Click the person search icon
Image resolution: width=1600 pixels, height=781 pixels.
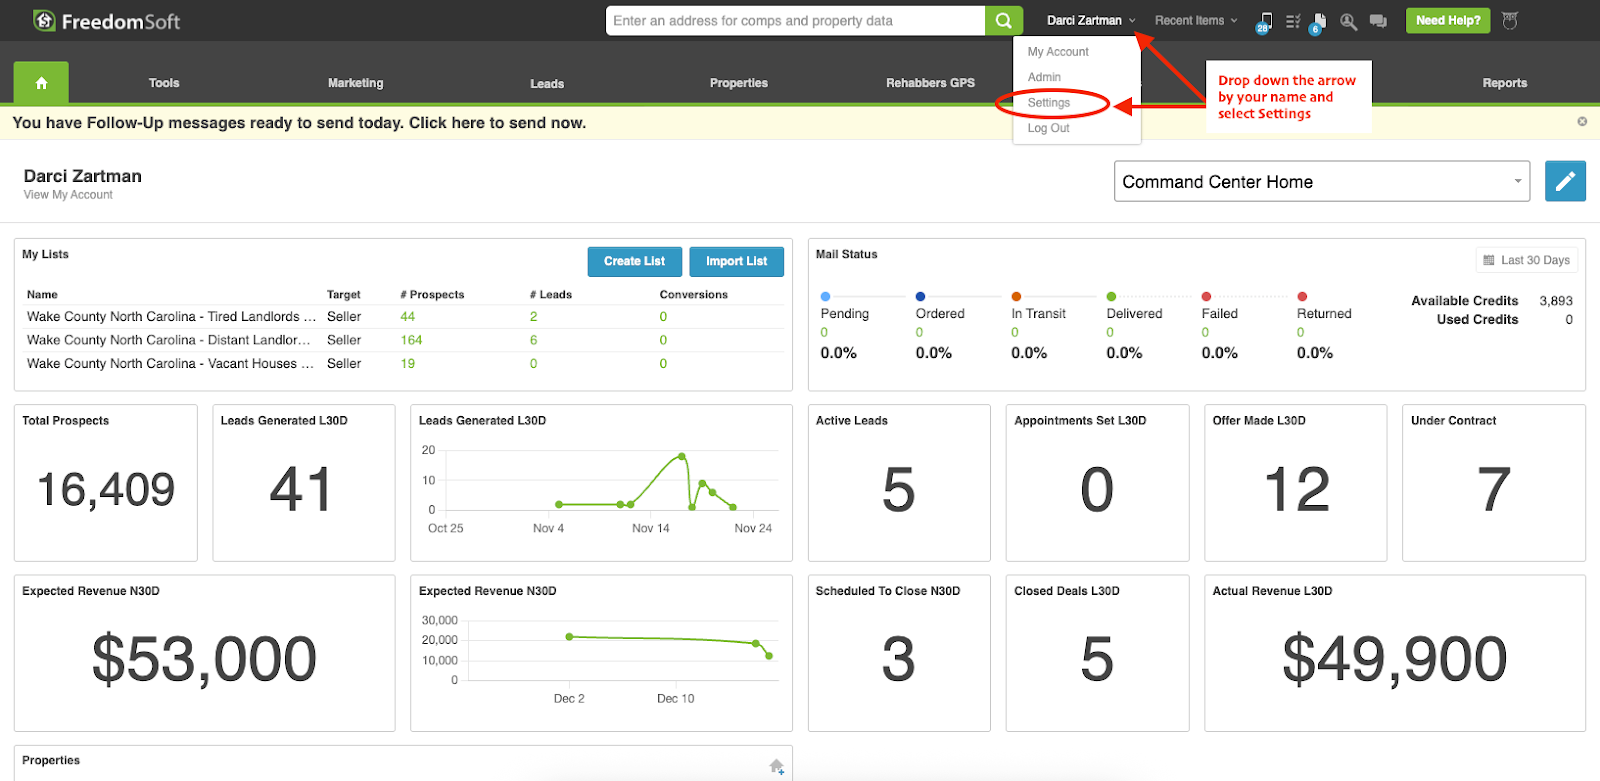(1348, 21)
